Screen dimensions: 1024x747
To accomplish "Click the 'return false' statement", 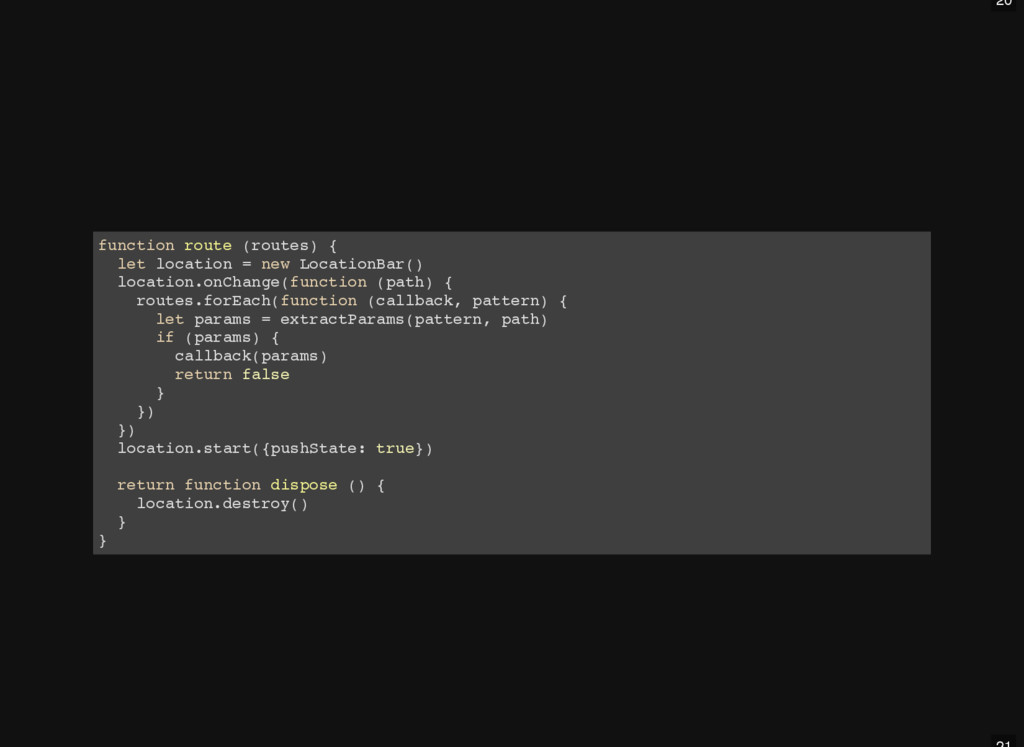I will tap(232, 374).
